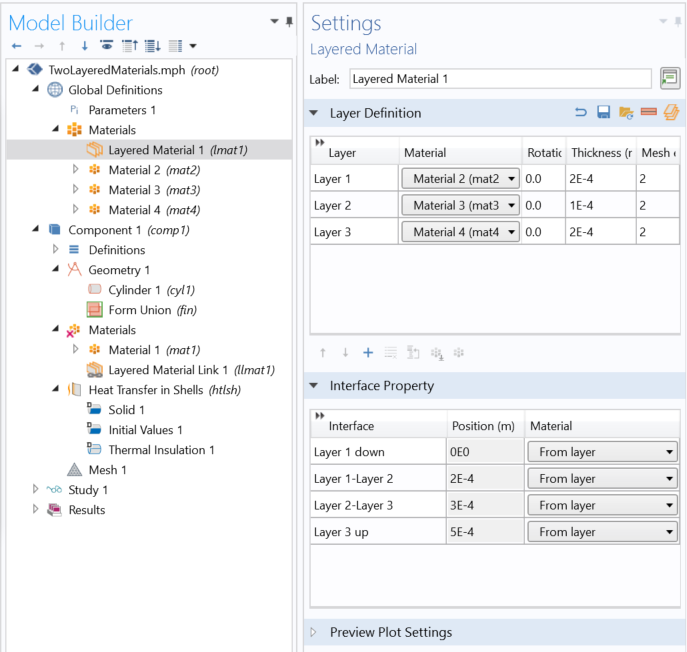This screenshot has width=687, height=652.
Task: Open material dropdown for Layer 3 up interface
Action: coord(602,532)
